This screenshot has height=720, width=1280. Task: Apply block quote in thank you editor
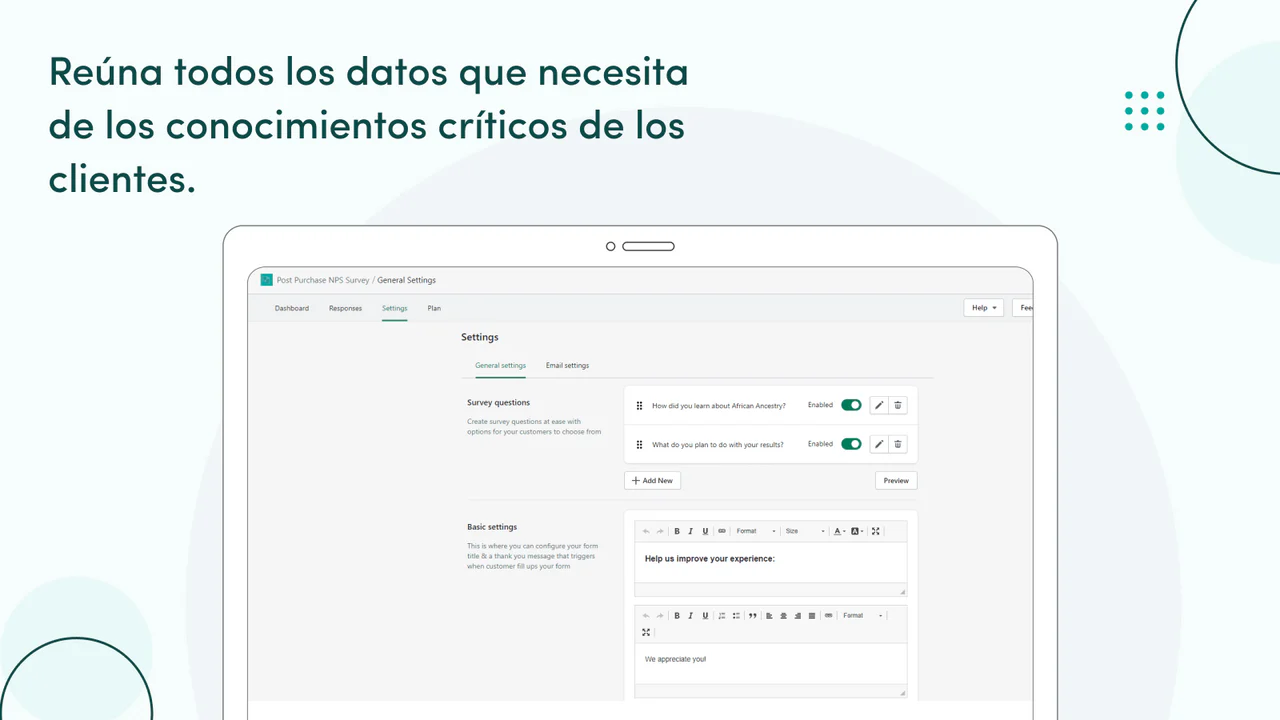753,615
